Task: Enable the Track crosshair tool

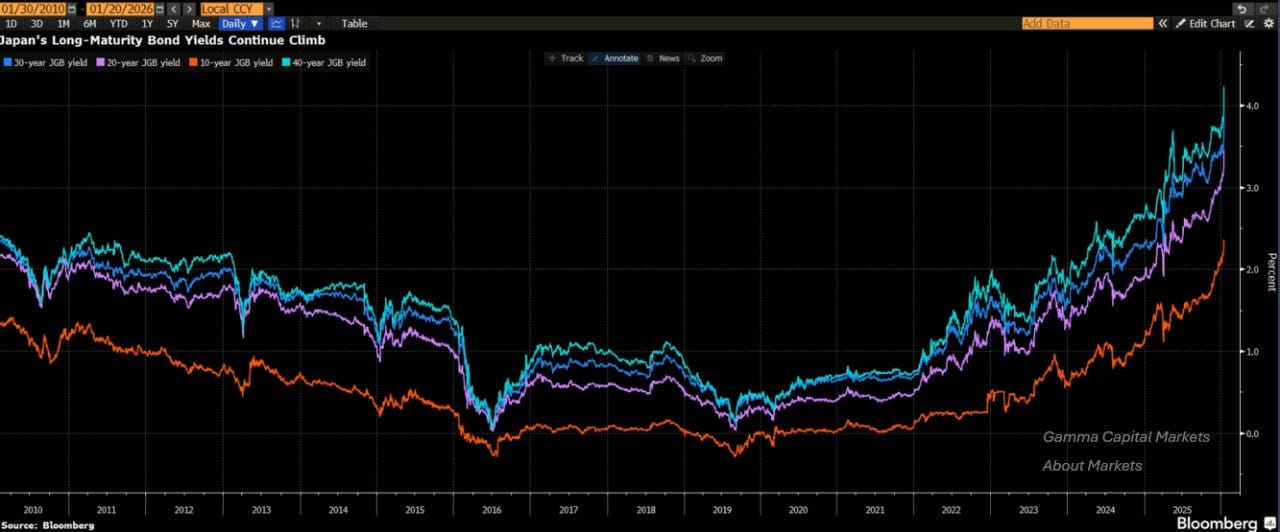Action: (x=566, y=58)
